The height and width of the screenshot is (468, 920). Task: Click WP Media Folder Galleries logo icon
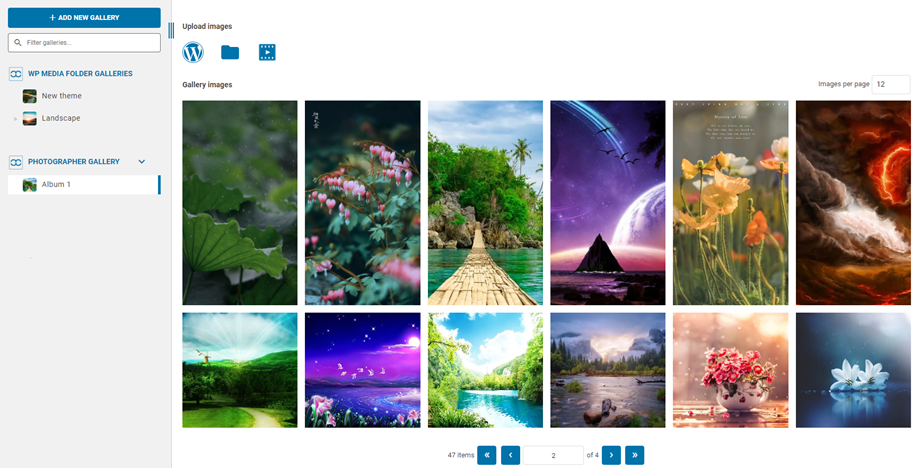point(16,74)
